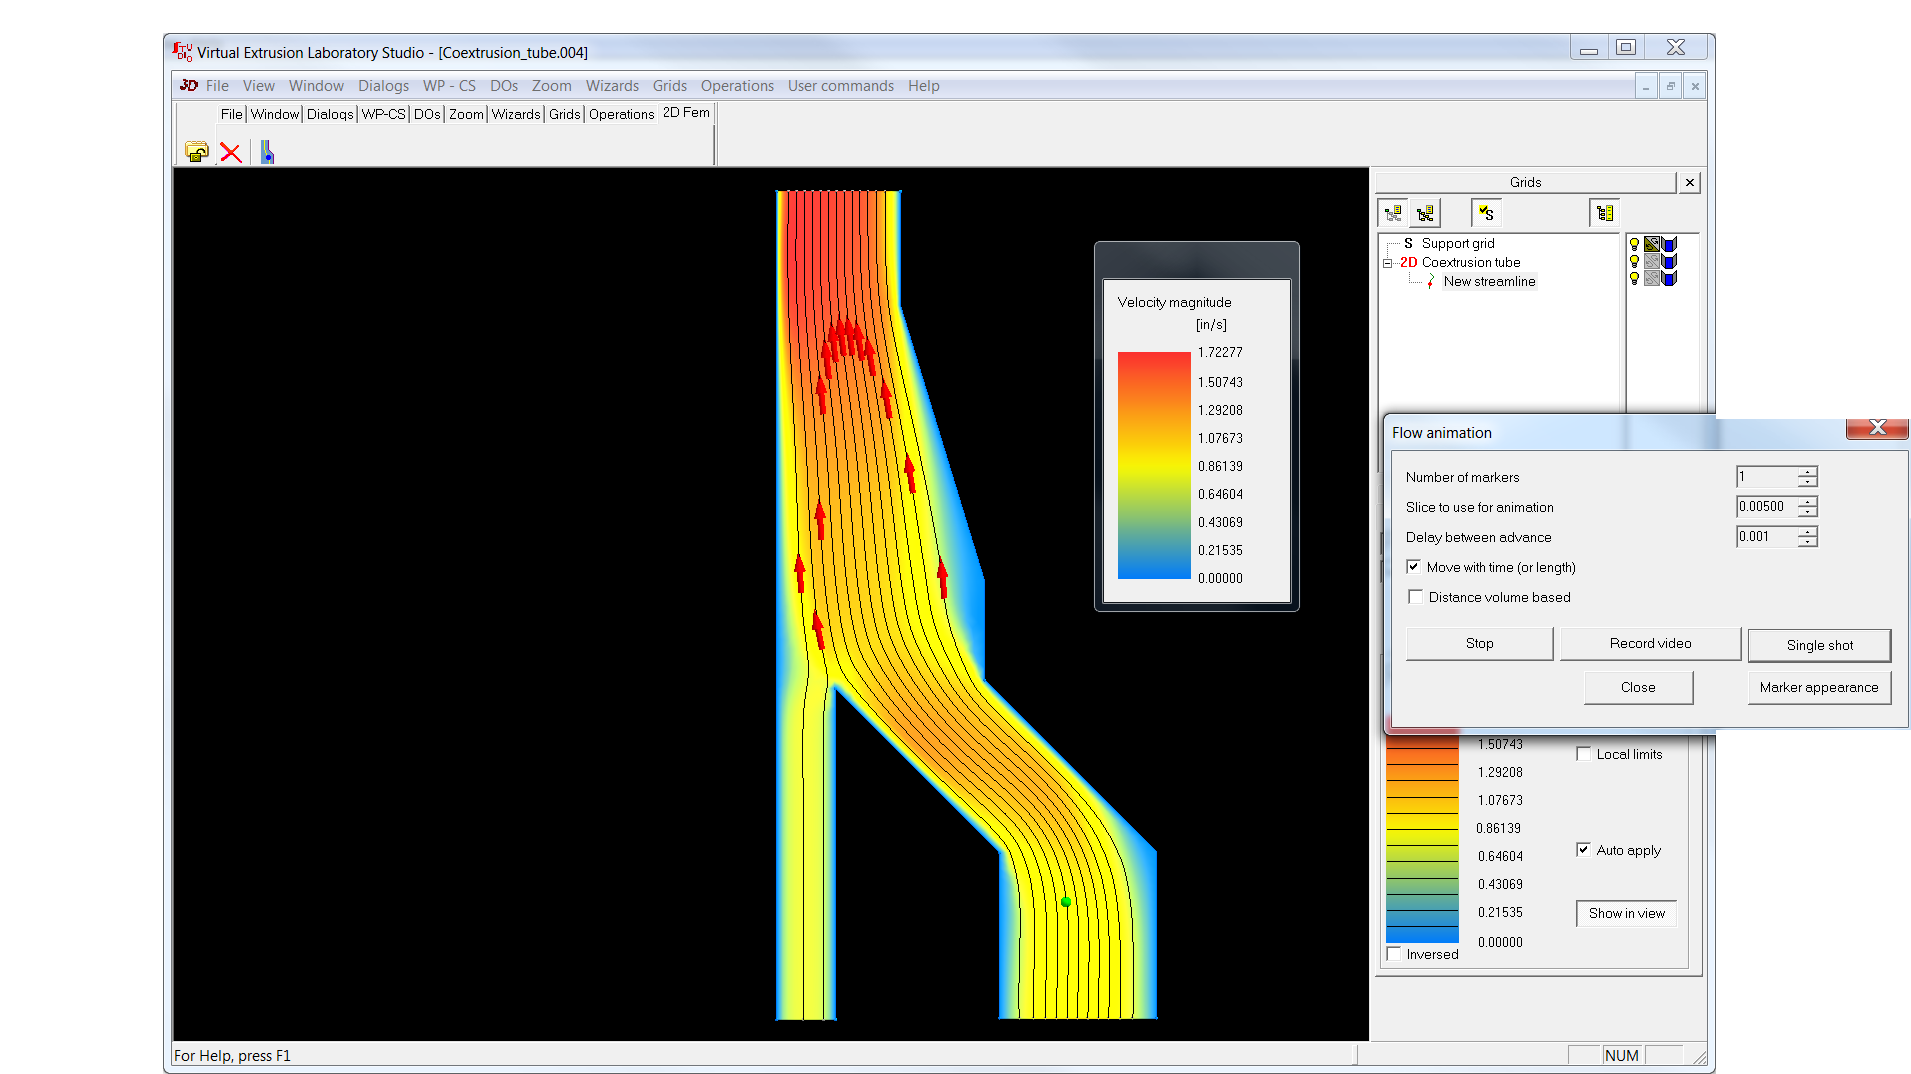Click the open folder icon in the 2D Fem toolbar
The image size is (1911, 1074).
tap(197, 152)
